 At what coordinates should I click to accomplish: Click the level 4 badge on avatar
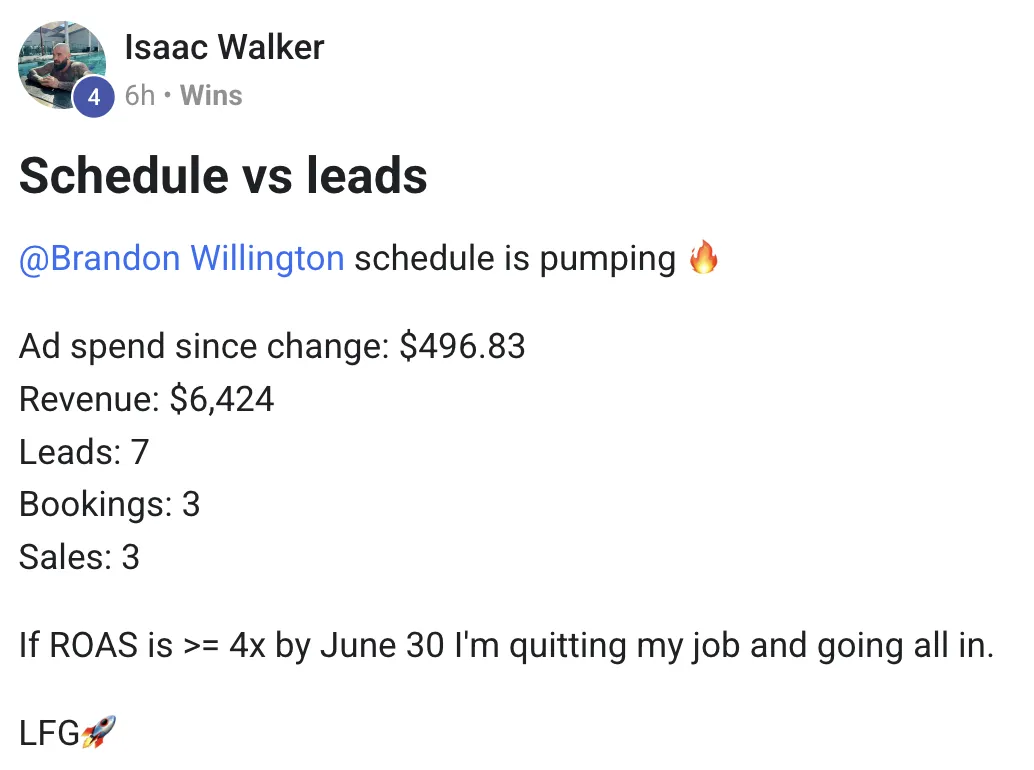point(94,97)
